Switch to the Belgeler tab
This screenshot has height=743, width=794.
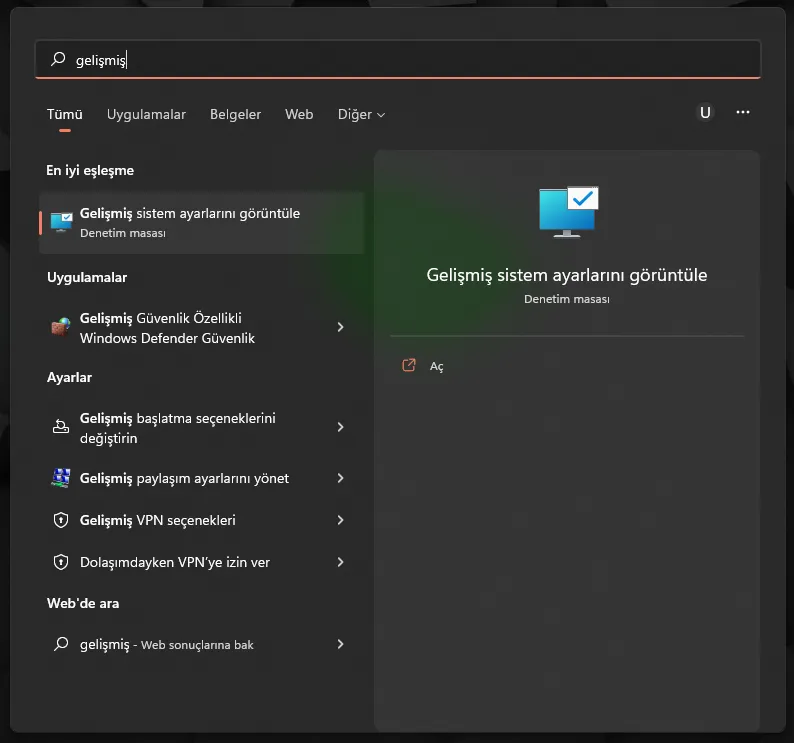[235, 114]
